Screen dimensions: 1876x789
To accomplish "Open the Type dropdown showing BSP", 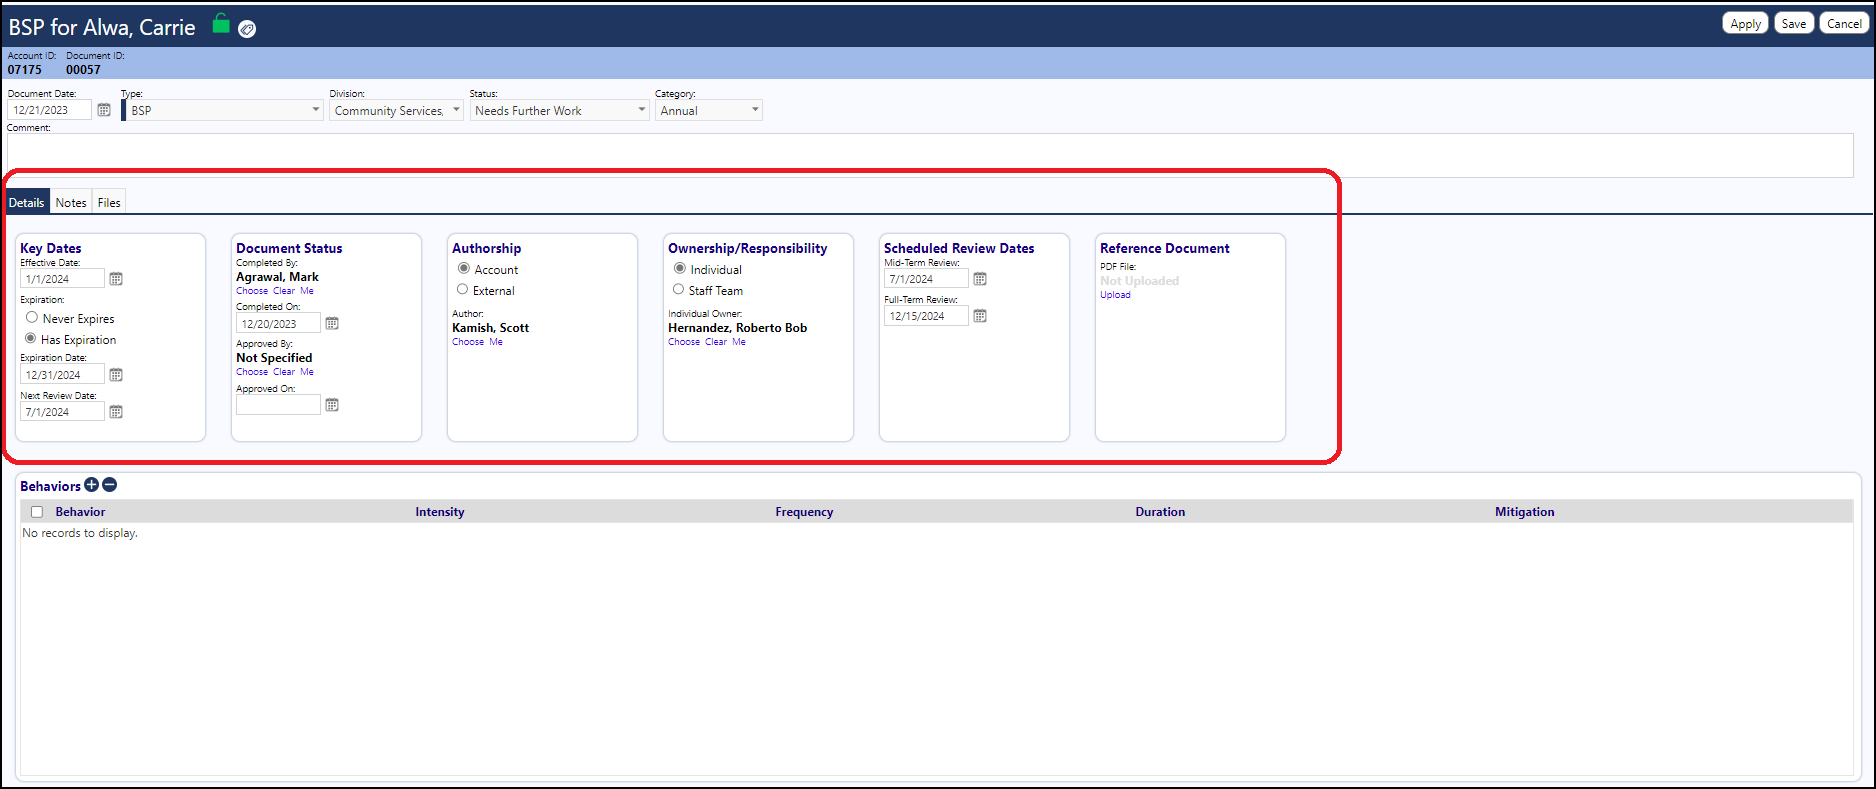I will coord(223,110).
